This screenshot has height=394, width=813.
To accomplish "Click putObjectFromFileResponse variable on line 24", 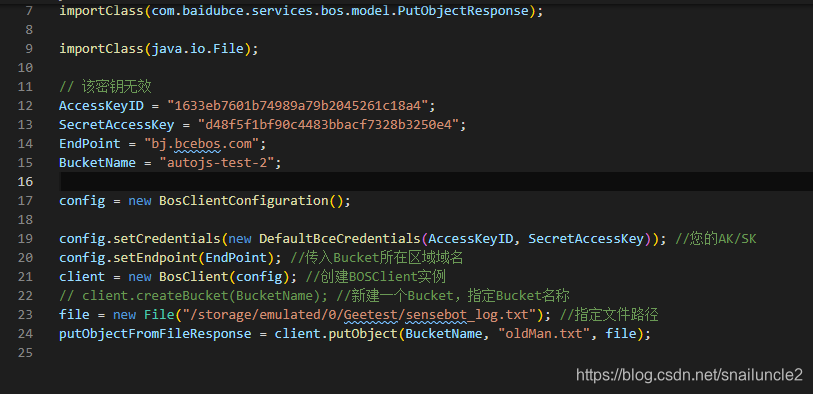I will point(155,334).
